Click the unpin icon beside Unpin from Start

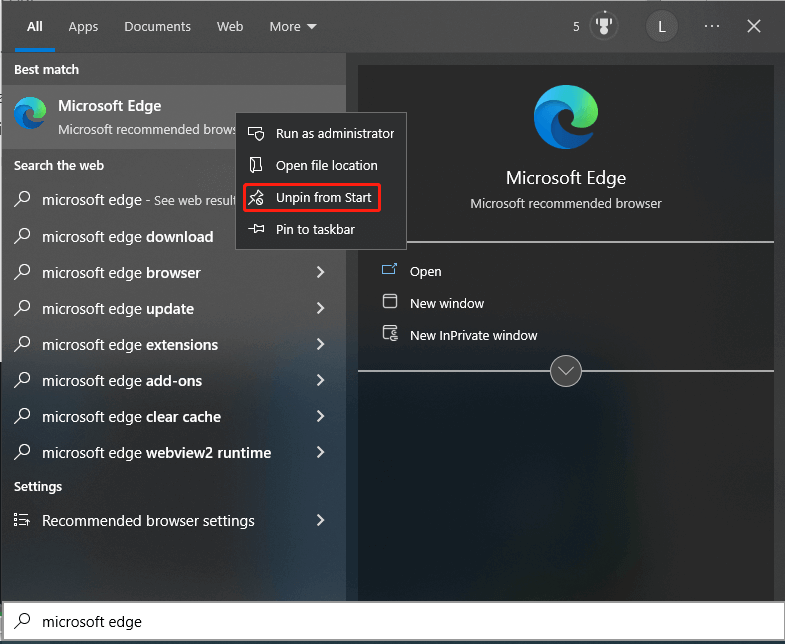pos(256,197)
